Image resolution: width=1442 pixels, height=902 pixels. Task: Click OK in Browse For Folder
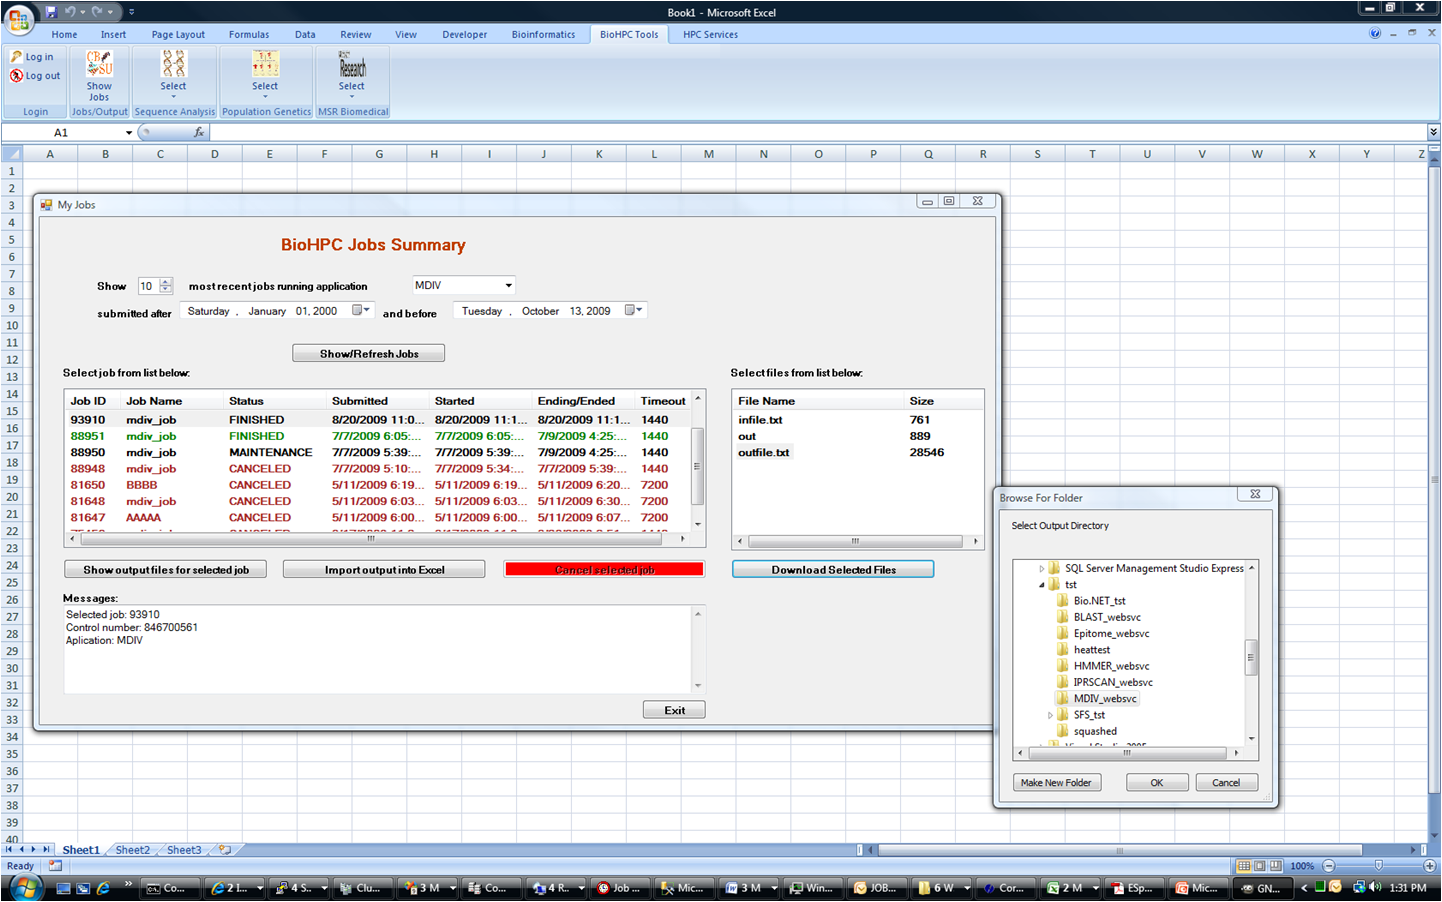1157,783
